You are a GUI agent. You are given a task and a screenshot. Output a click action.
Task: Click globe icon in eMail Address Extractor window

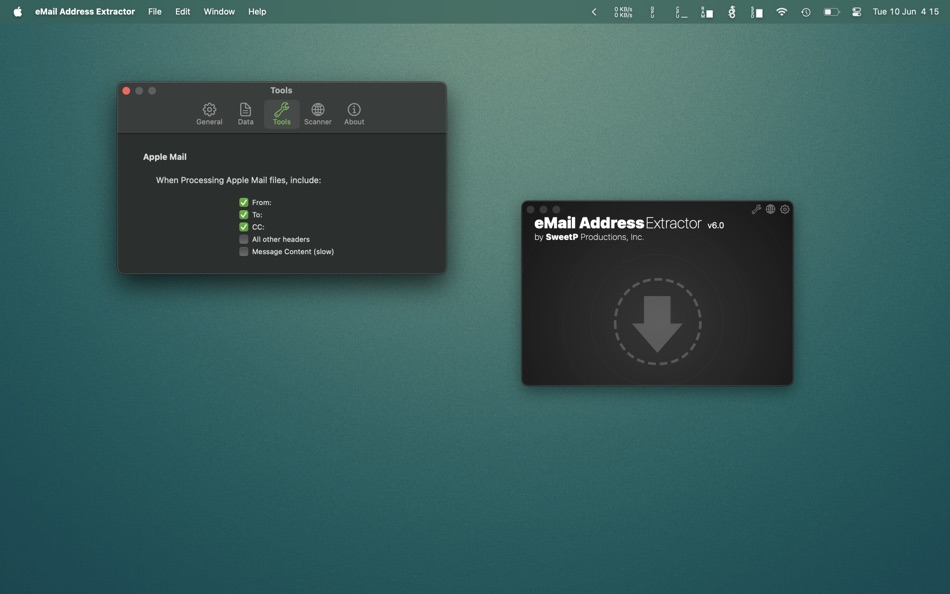[771, 209]
